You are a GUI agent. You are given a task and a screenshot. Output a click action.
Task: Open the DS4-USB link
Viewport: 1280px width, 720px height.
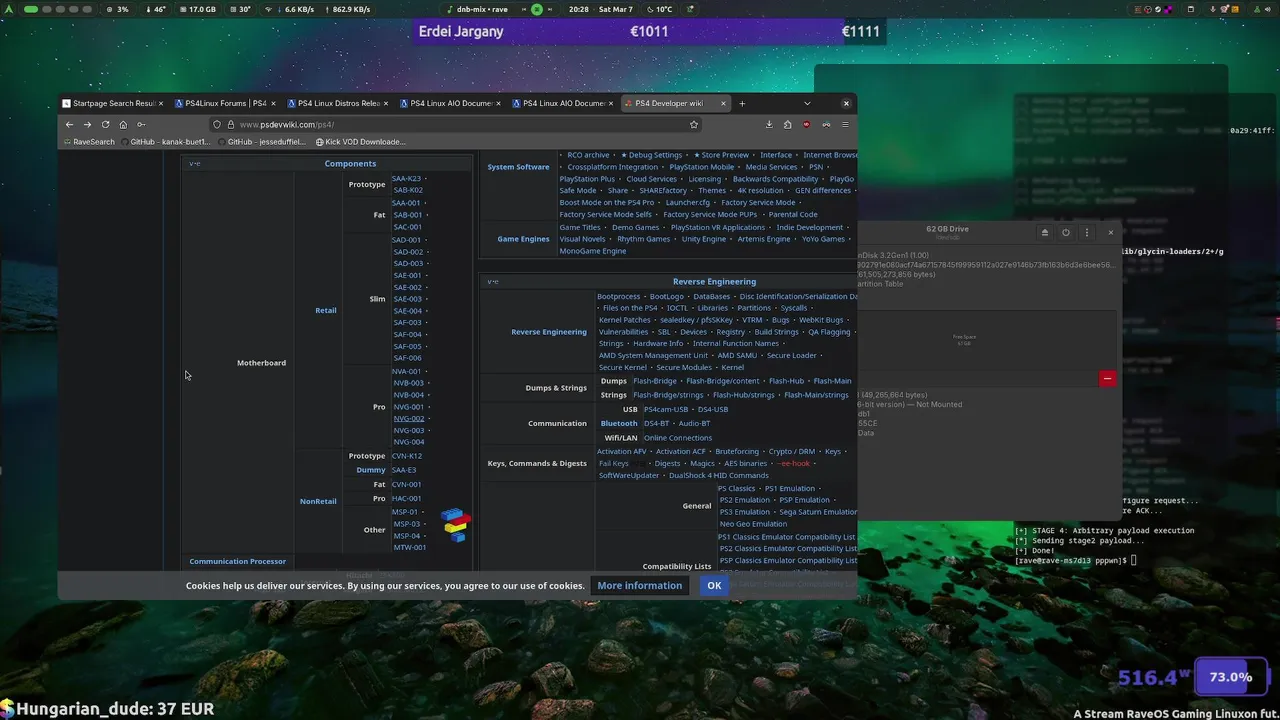pyautogui.click(x=713, y=409)
